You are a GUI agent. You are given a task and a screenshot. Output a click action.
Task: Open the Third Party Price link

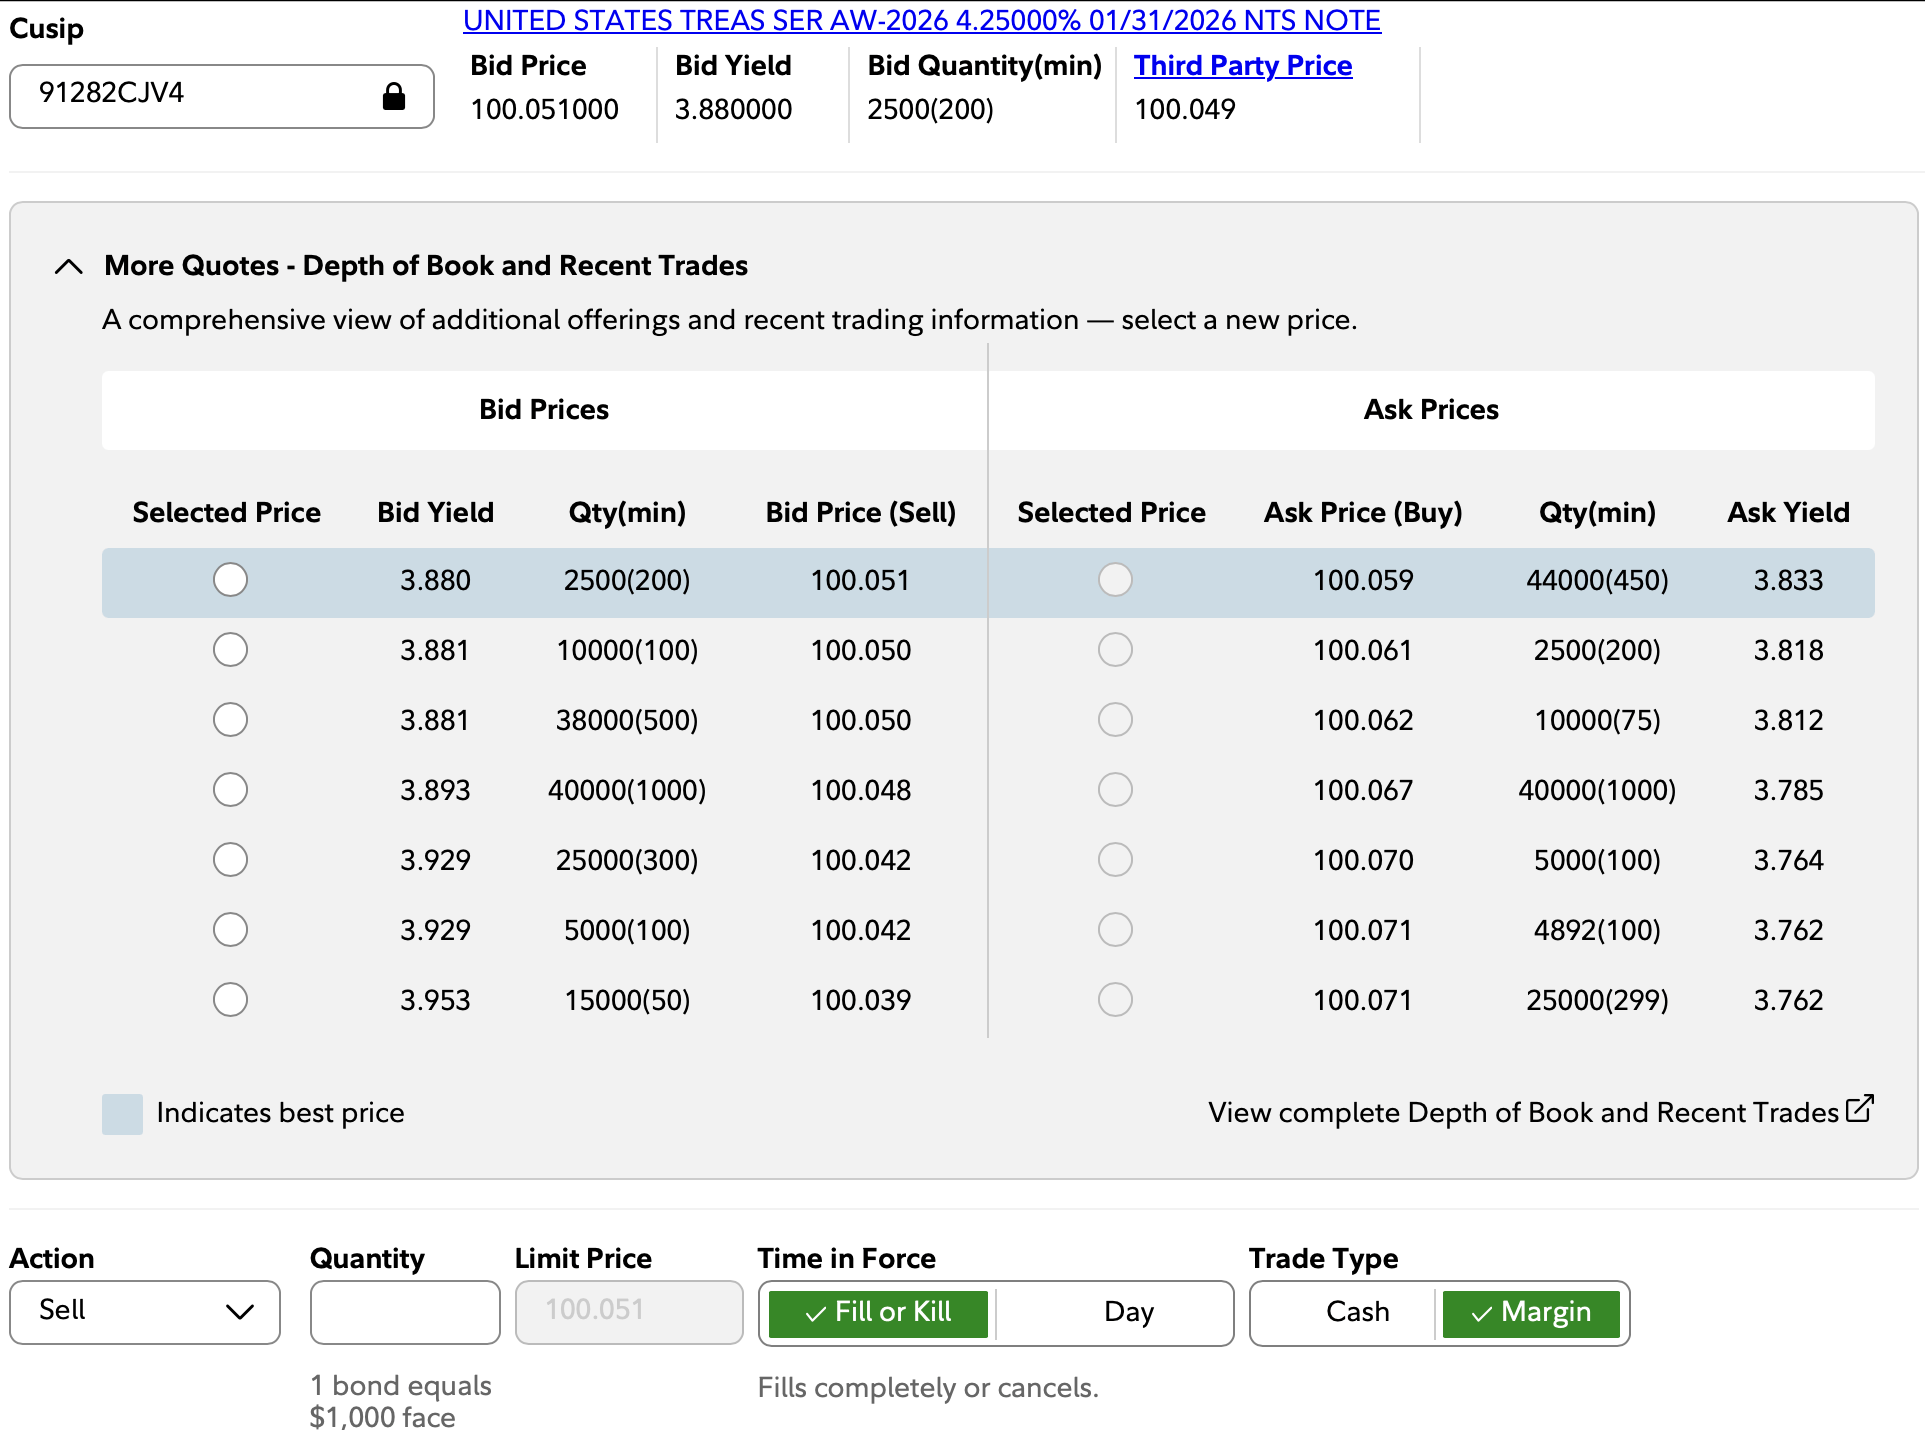(x=1243, y=65)
